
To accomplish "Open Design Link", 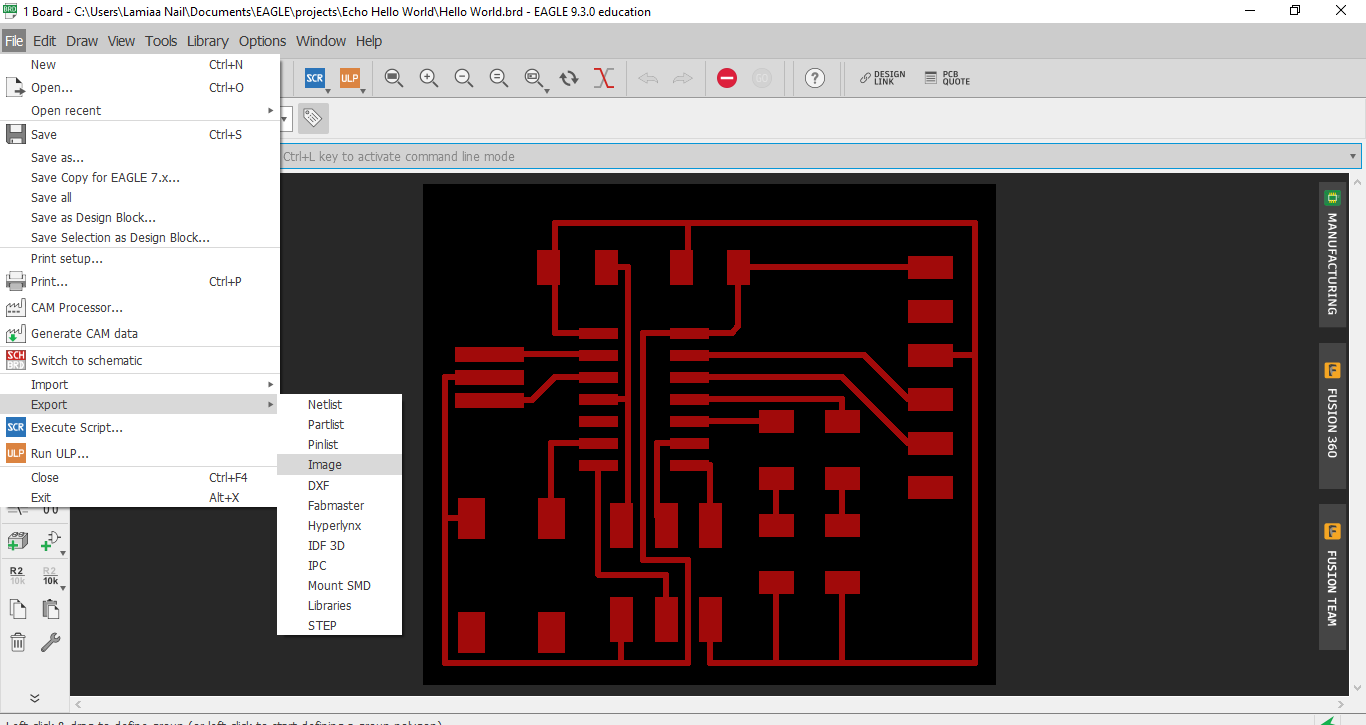I will coord(883,78).
